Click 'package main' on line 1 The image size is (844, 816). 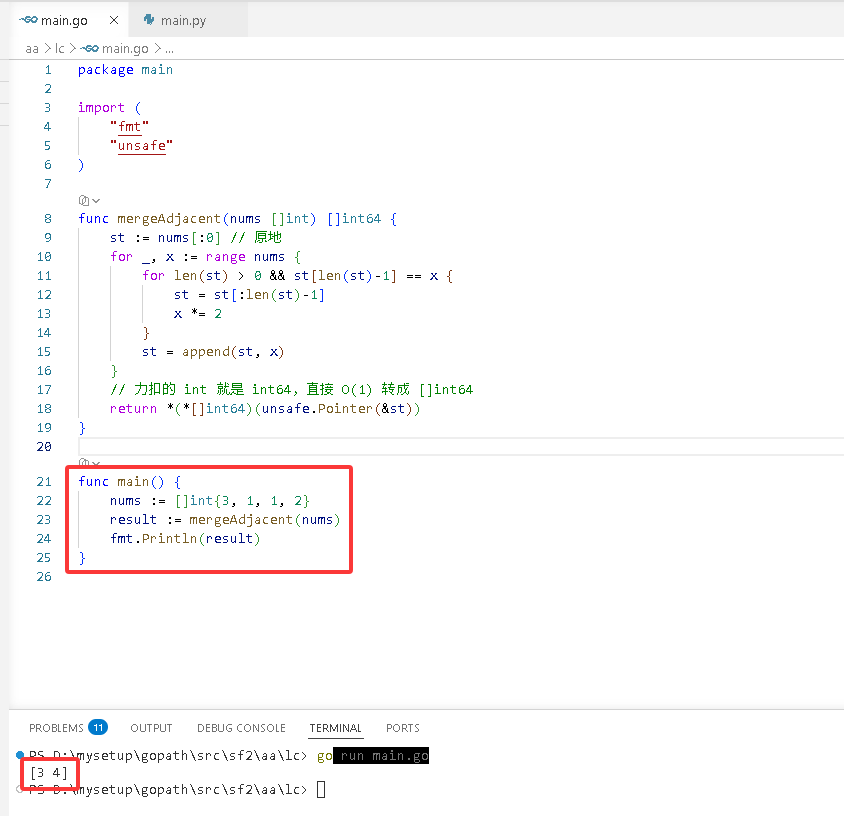125,70
